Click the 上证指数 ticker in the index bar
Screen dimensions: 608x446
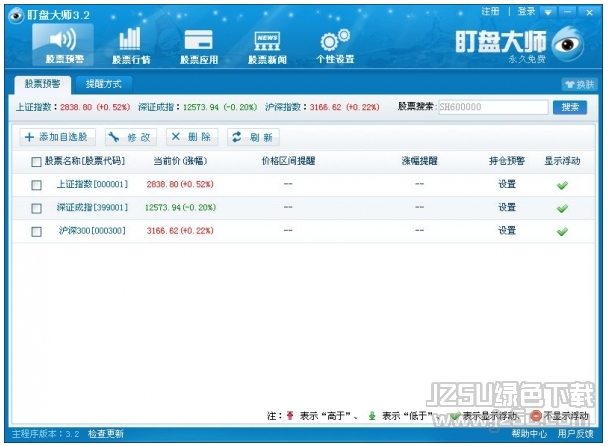click(73, 107)
